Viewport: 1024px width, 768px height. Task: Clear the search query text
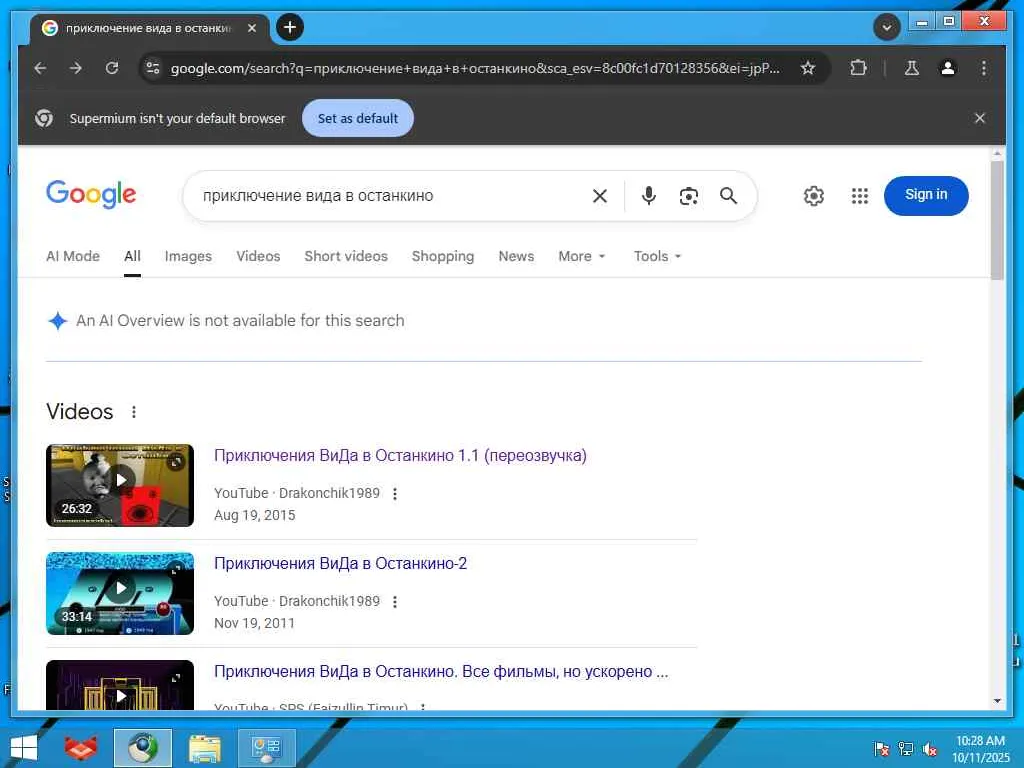(600, 196)
